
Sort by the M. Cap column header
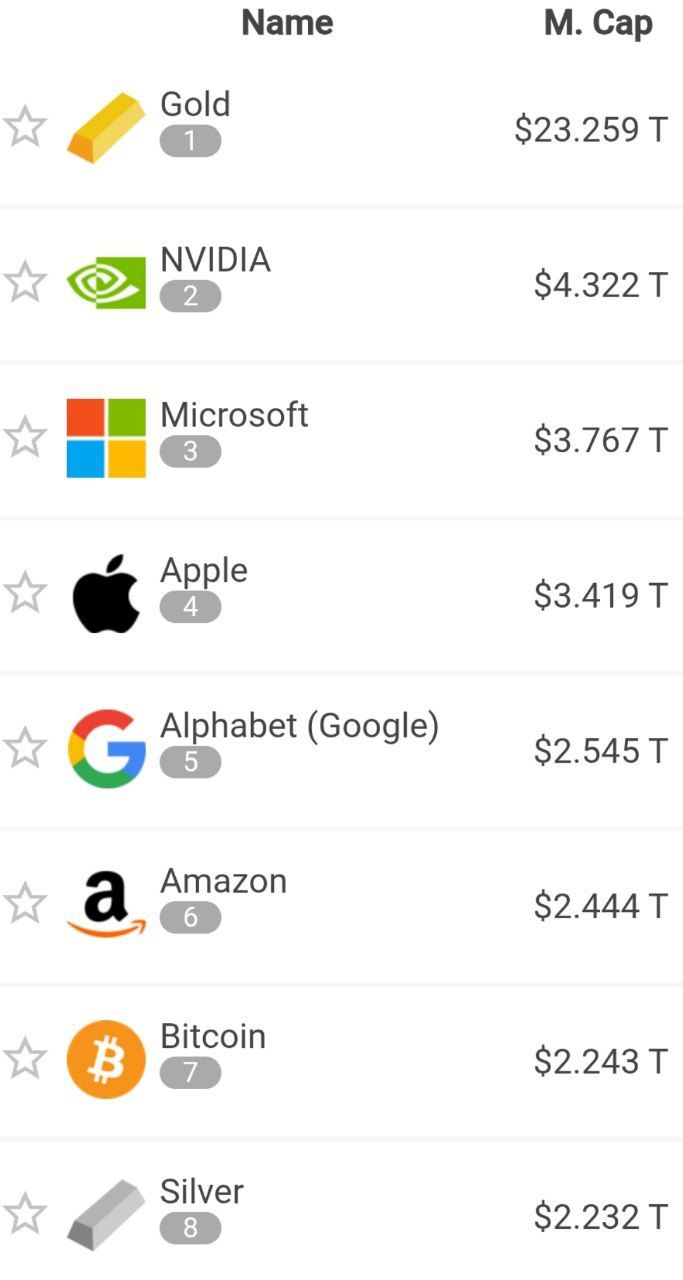click(598, 23)
